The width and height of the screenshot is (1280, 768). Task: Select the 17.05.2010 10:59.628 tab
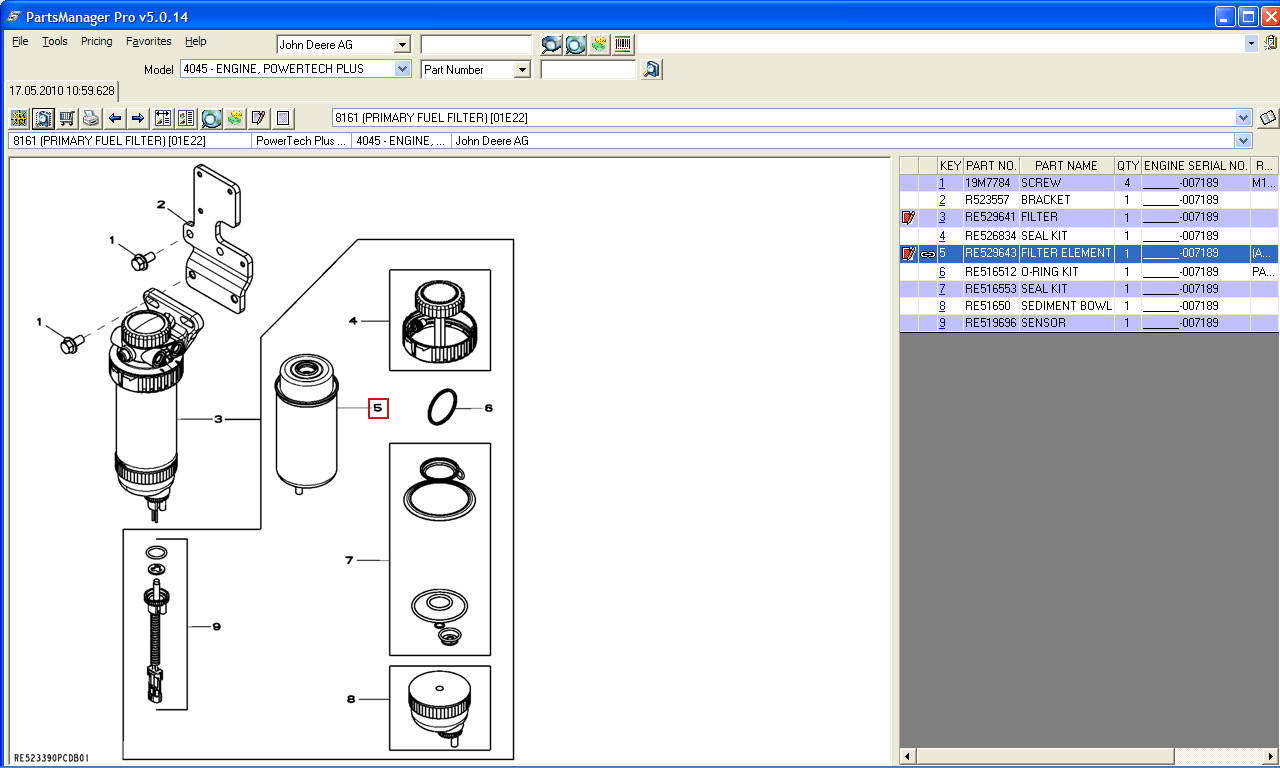point(62,90)
